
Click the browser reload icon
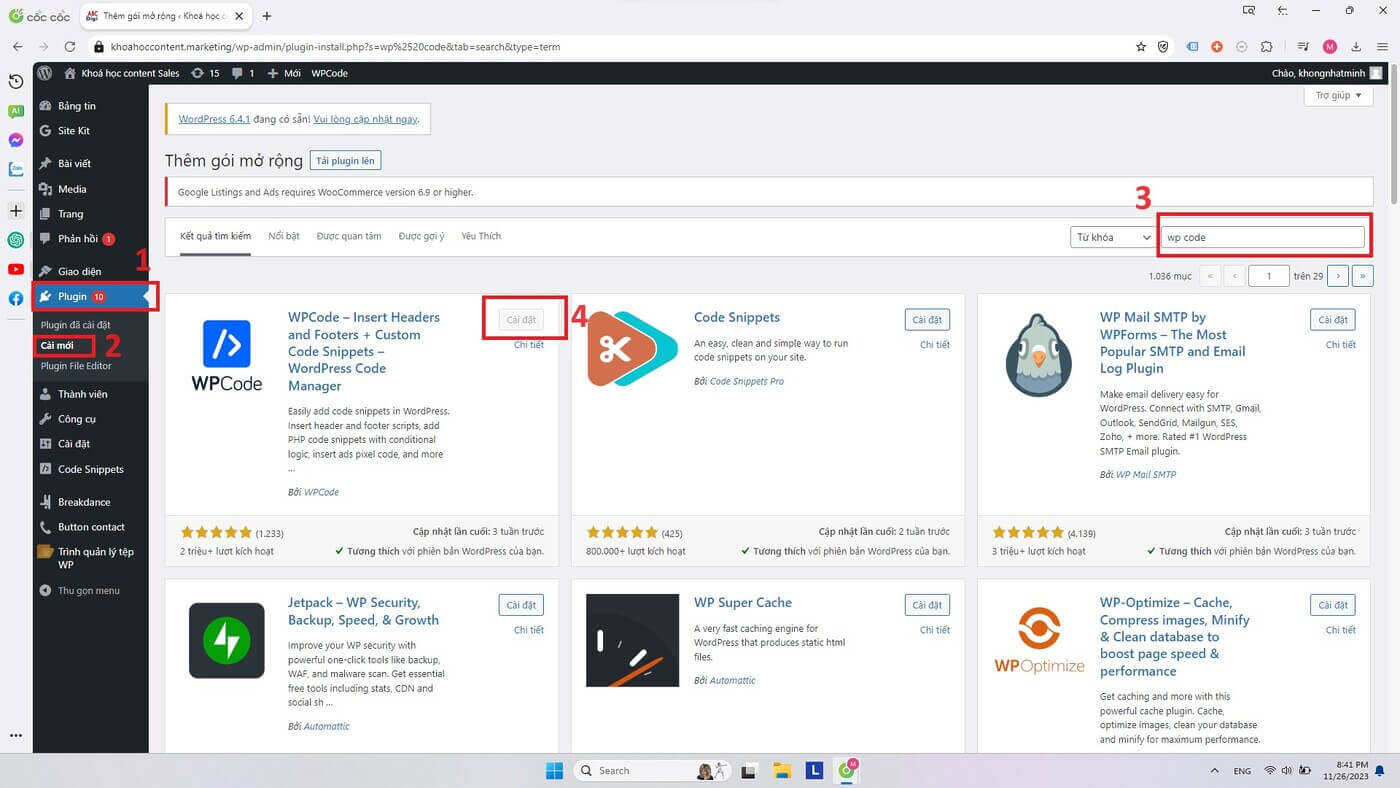70,47
